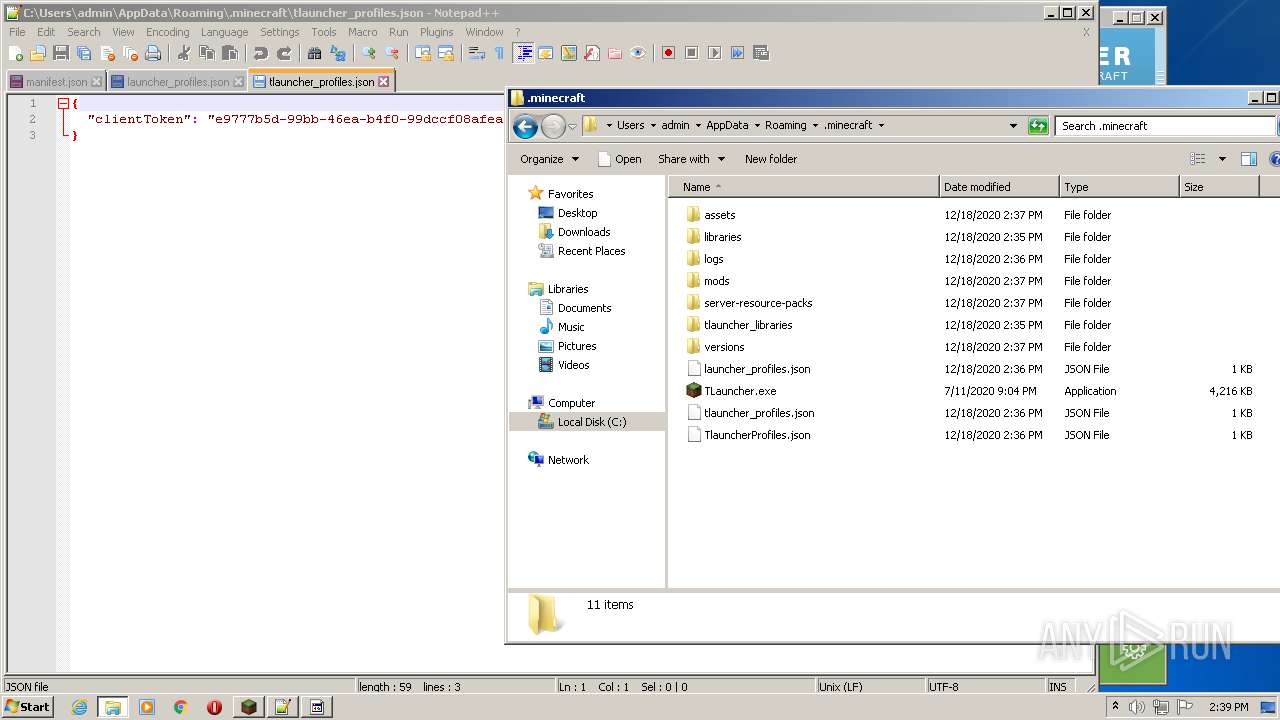Change the view using the view icon
This screenshot has height=720, width=1280.
point(1197,159)
